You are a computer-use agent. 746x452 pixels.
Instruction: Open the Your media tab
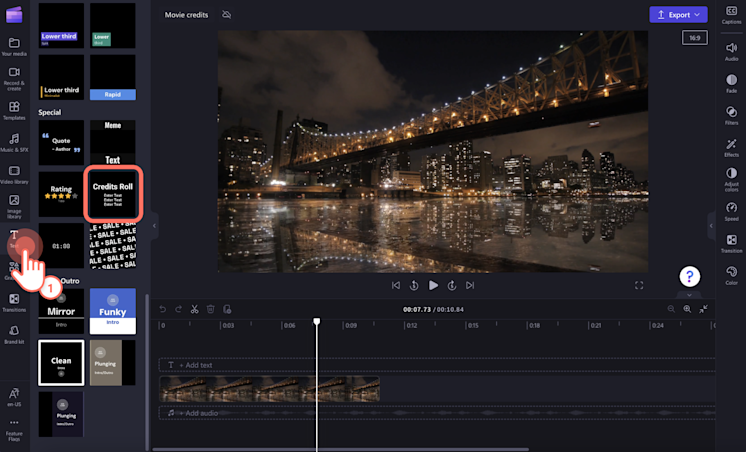14,47
